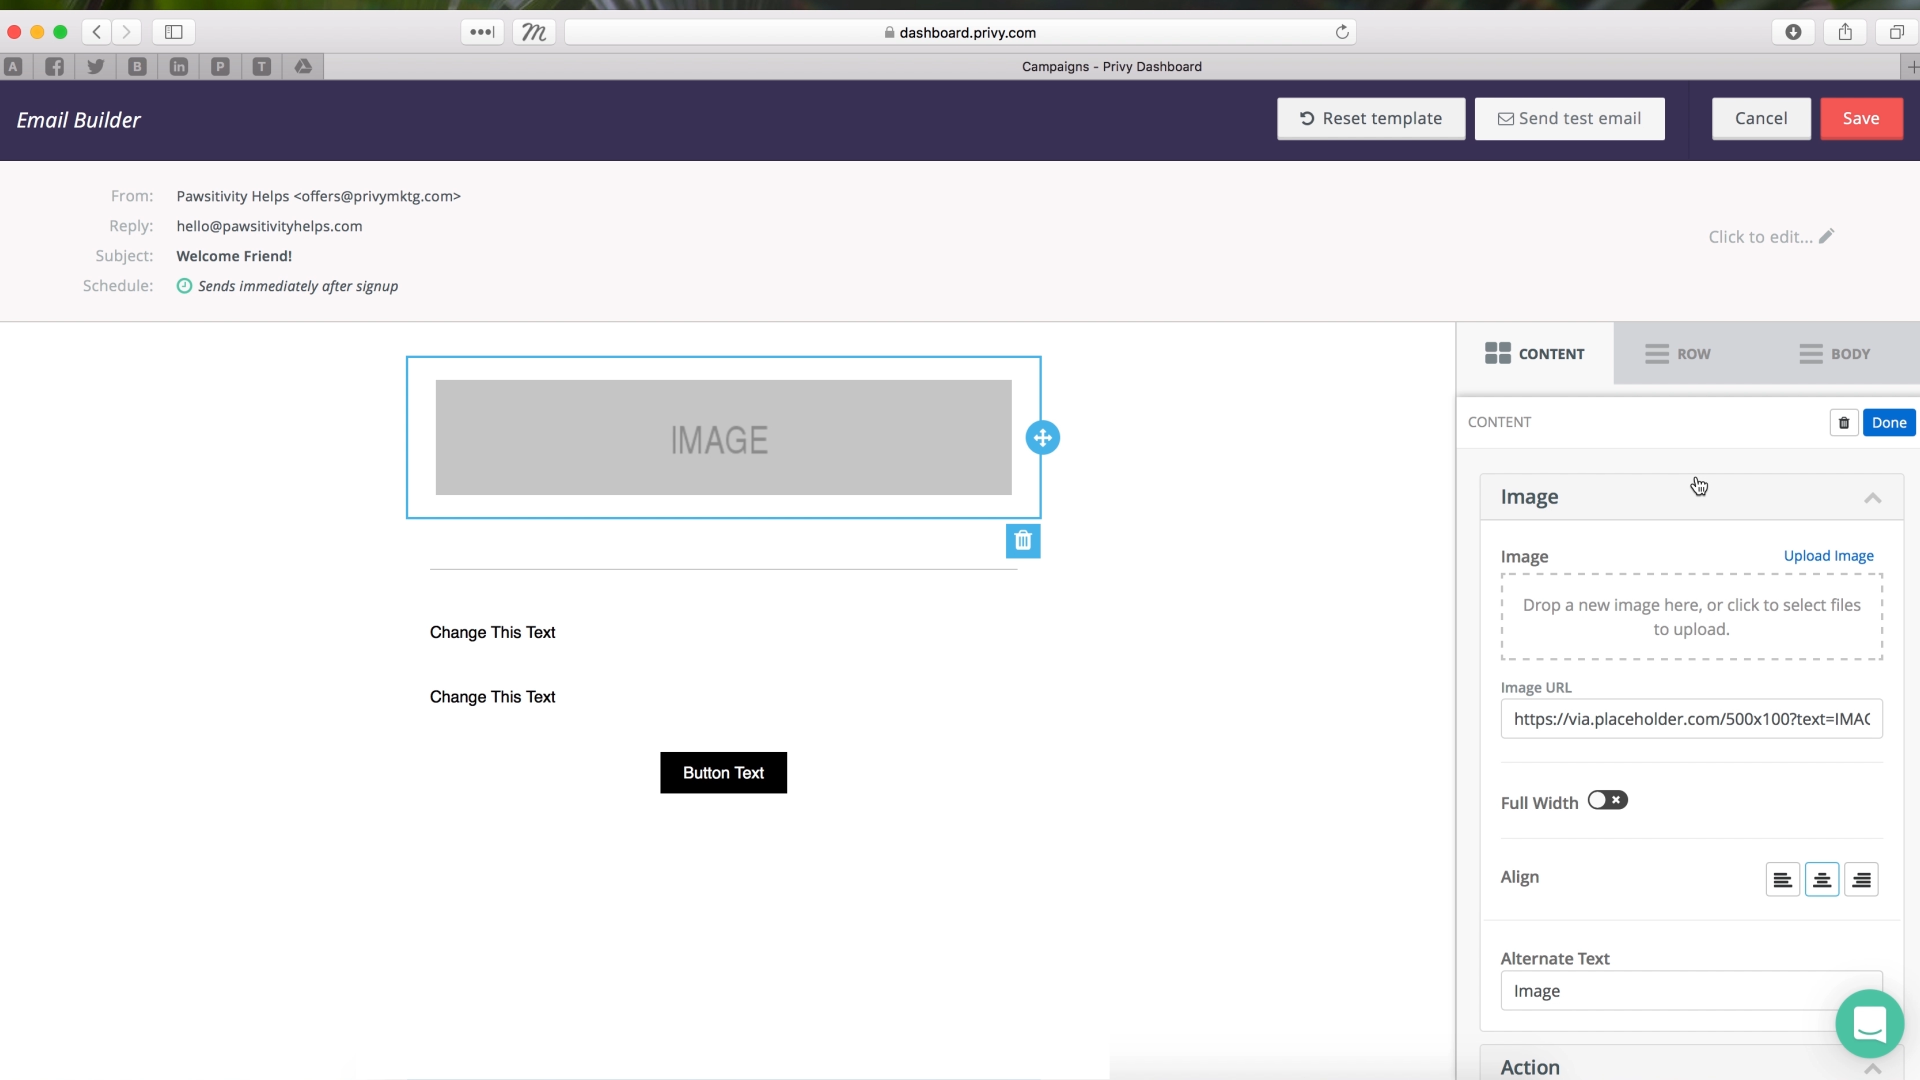The height and width of the screenshot is (1080, 1920).
Task: Click the Done button
Action: pos(1889,423)
